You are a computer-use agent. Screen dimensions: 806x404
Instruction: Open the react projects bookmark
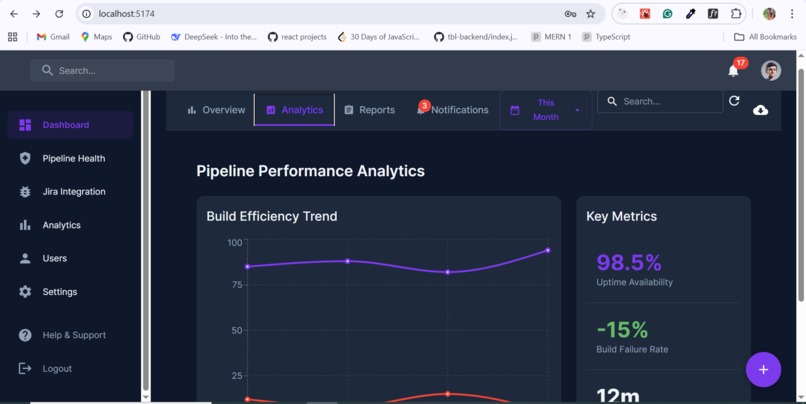pyautogui.click(x=297, y=36)
